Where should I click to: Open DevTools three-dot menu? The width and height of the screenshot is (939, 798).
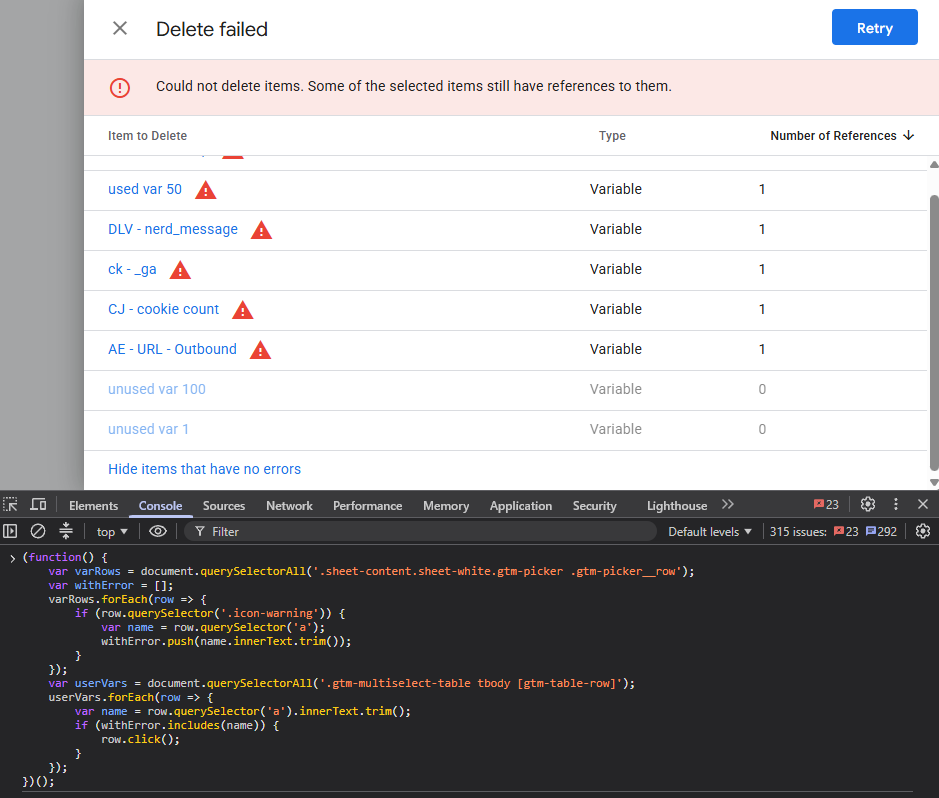[x=896, y=505]
